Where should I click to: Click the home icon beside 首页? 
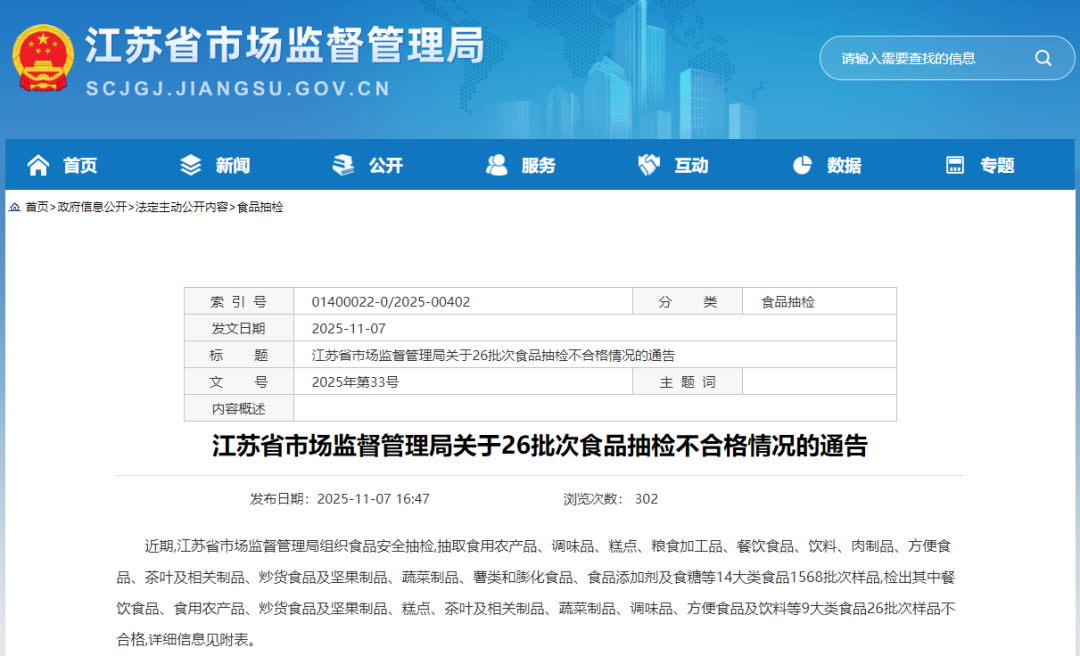(38, 165)
